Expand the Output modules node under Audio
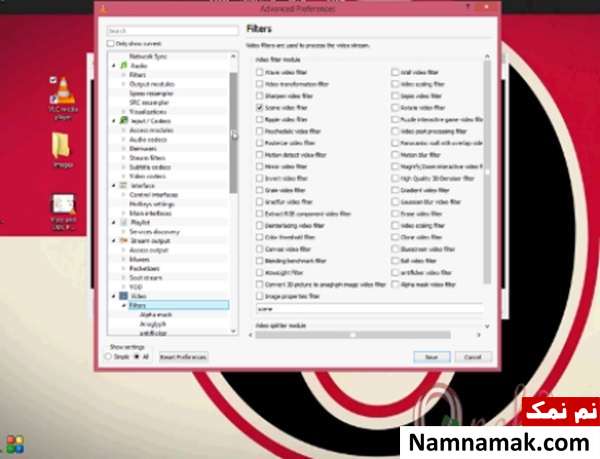Viewport: 600px width, 459px height. point(124,84)
